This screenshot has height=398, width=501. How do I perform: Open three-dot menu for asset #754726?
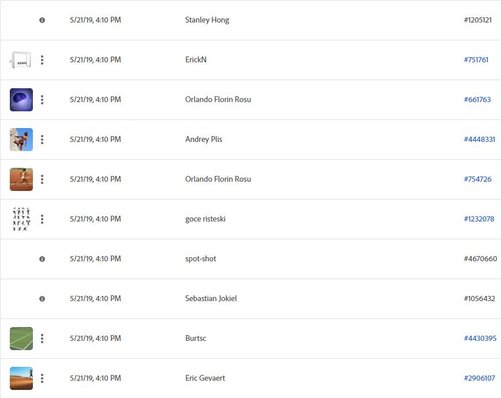click(x=42, y=179)
